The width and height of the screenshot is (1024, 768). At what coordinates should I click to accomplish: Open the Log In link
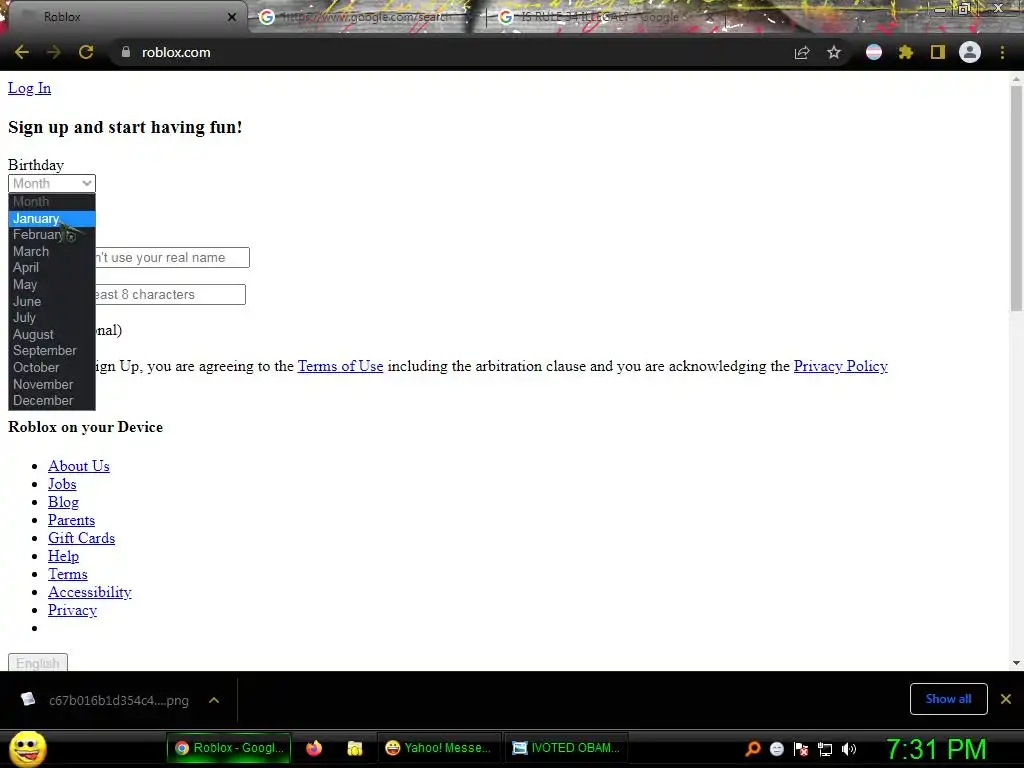pyautogui.click(x=29, y=88)
